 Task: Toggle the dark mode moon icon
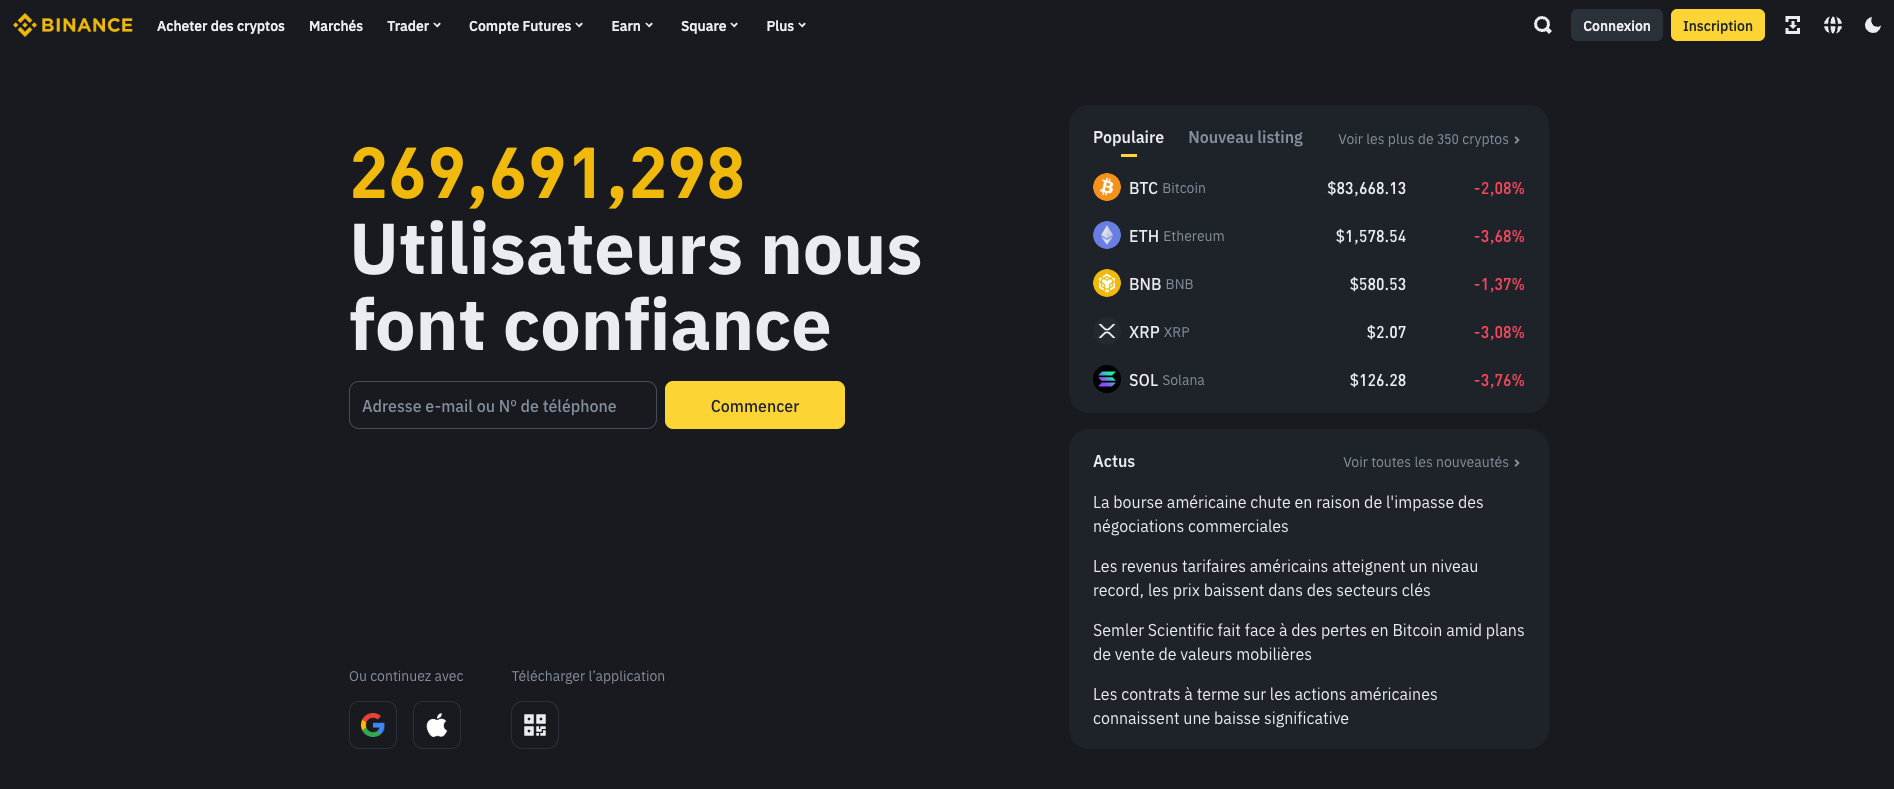[x=1872, y=25]
